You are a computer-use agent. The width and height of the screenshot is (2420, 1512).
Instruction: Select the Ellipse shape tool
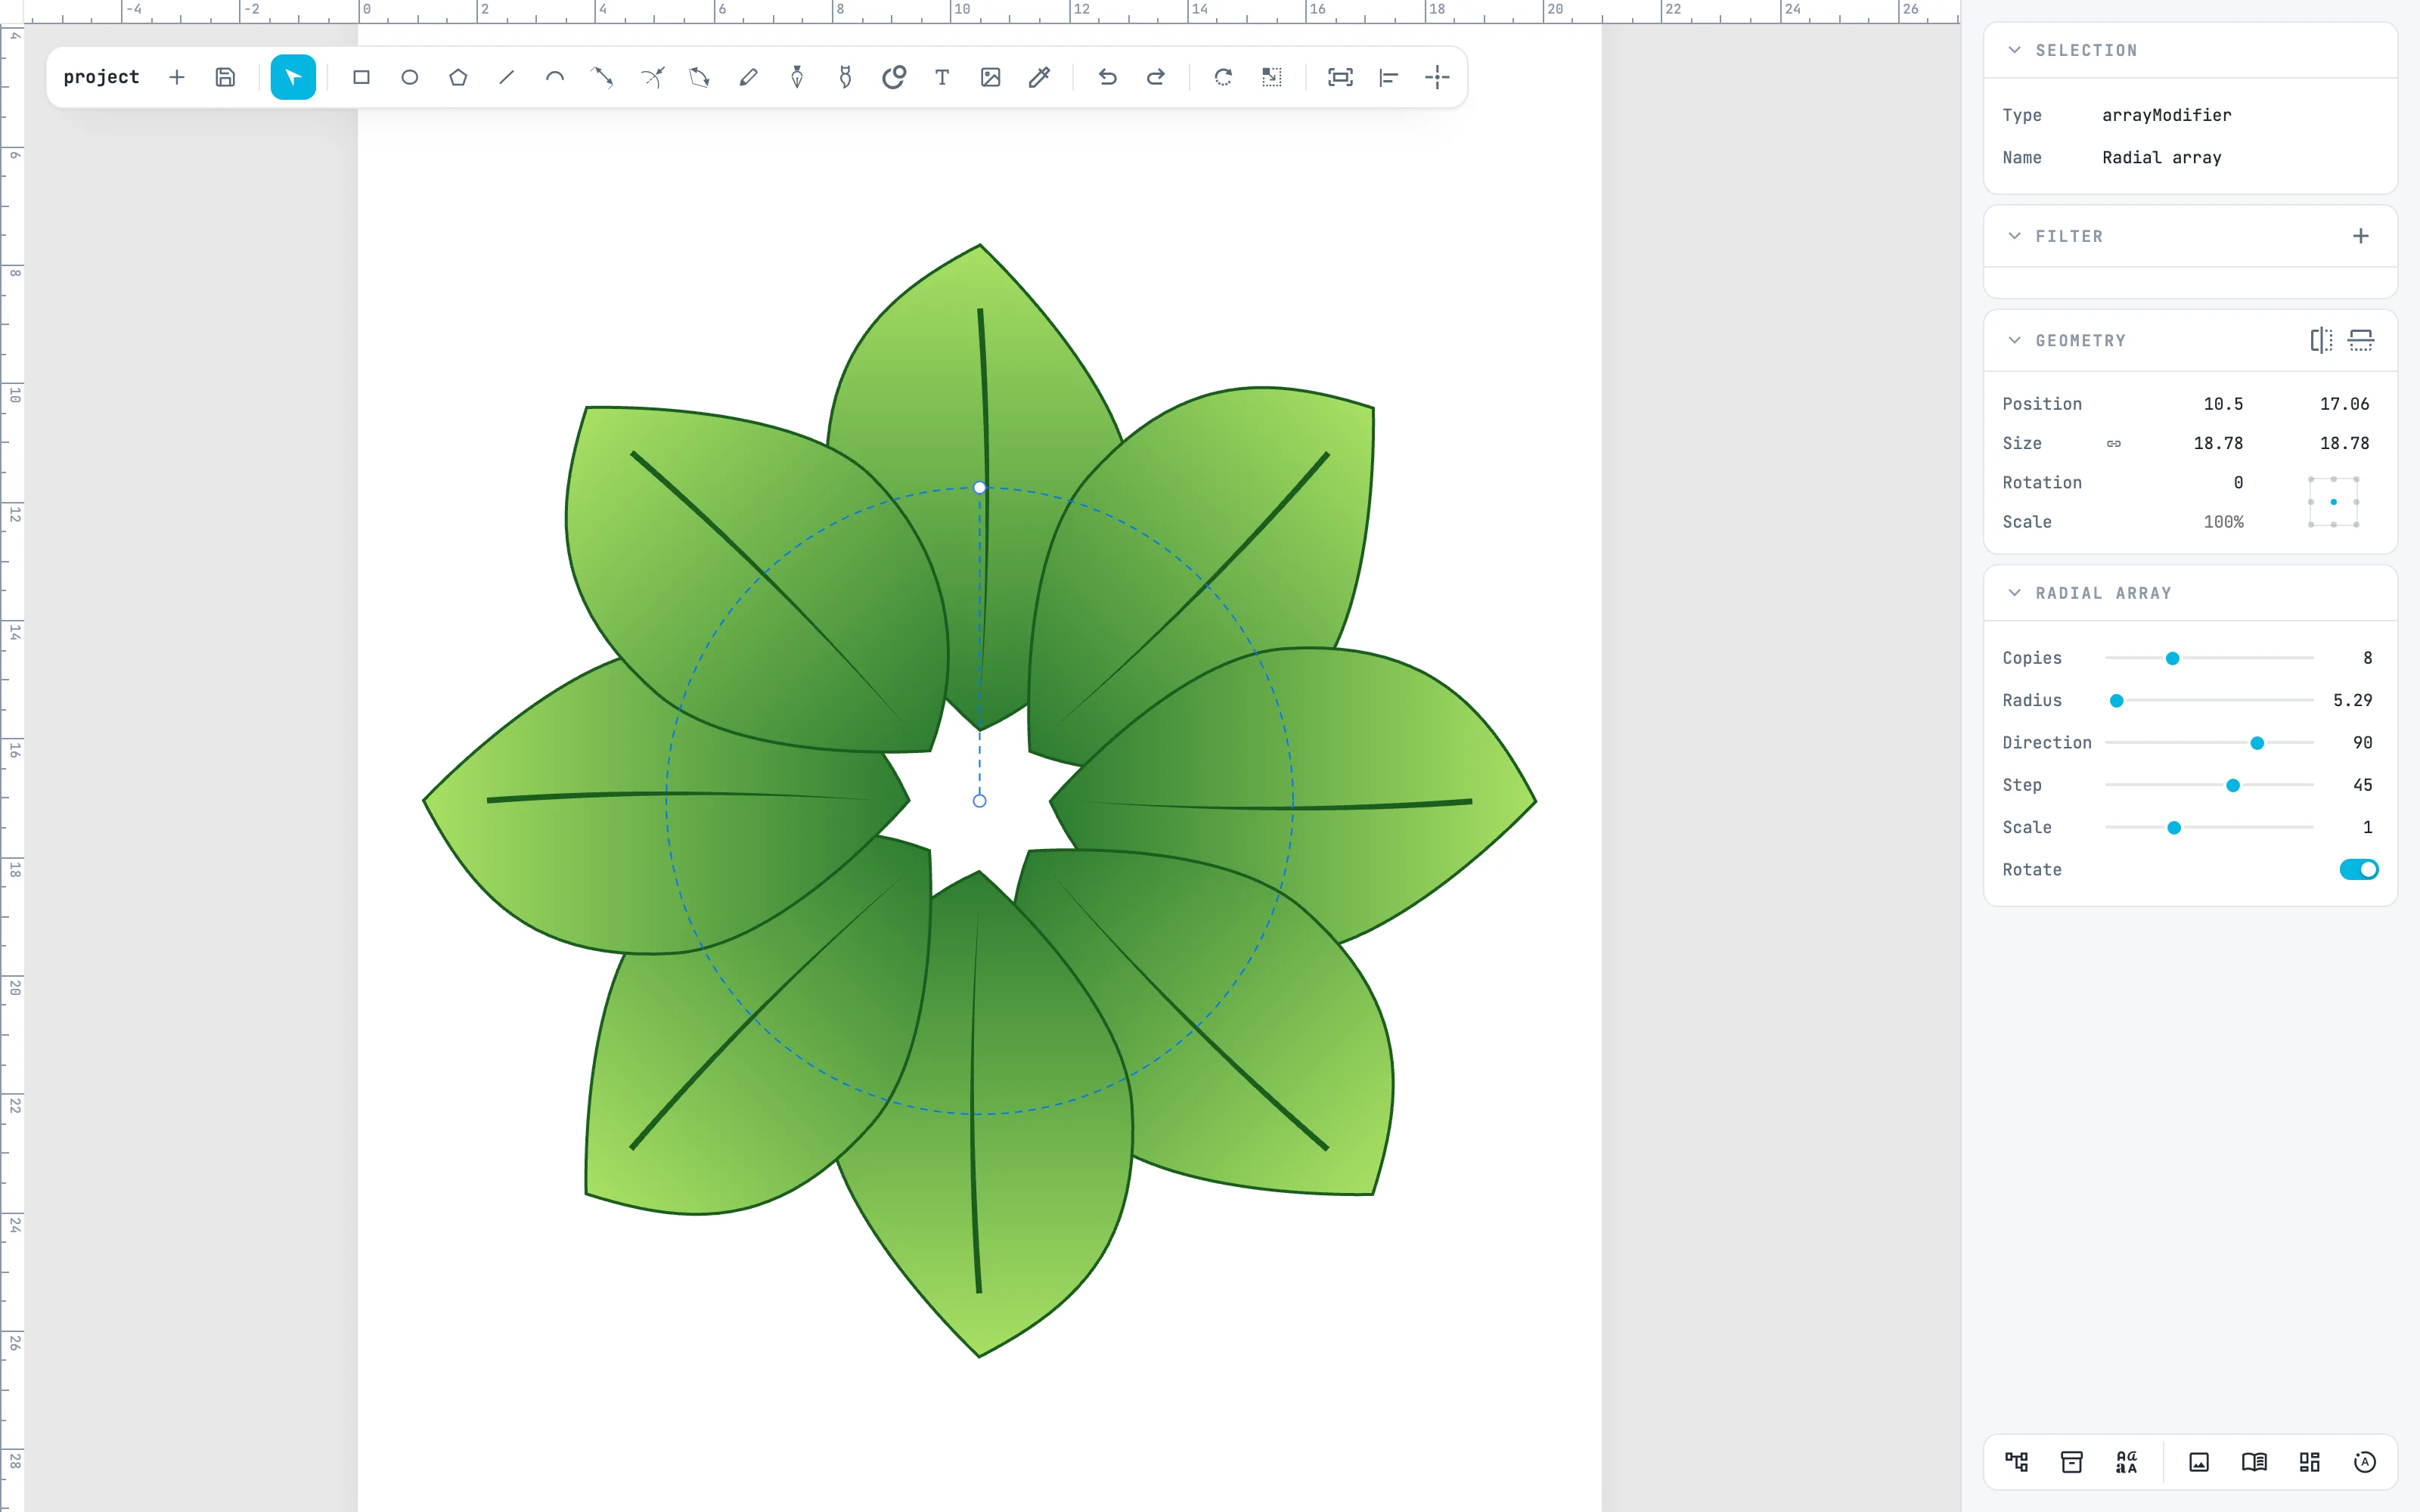click(409, 77)
